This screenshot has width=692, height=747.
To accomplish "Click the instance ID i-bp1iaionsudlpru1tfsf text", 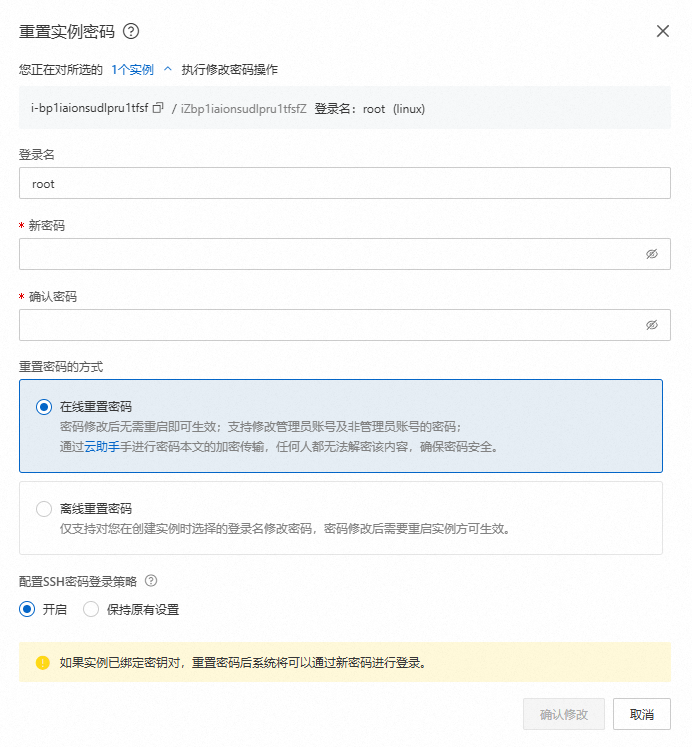I will [x=90, y=109].
